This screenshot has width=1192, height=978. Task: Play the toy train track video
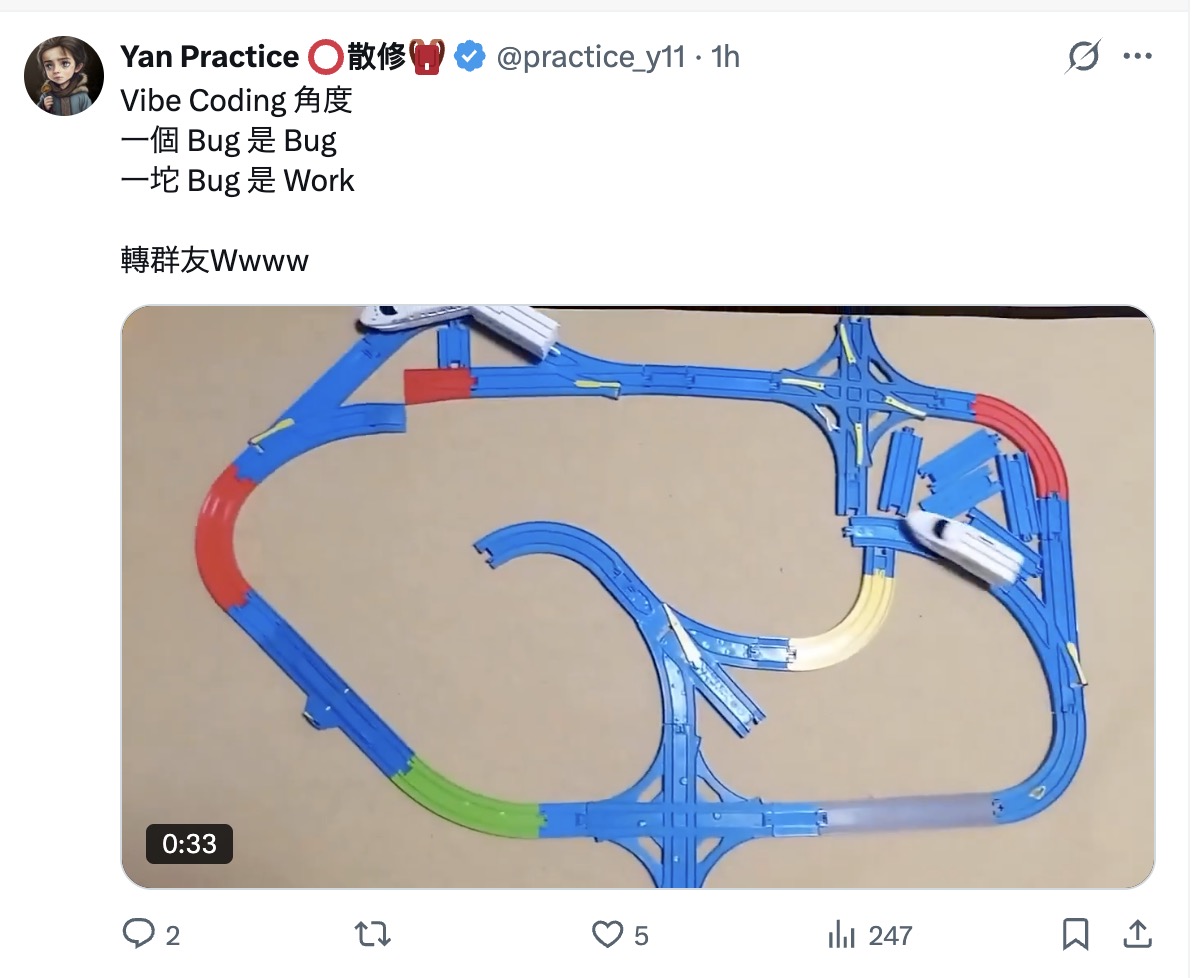(638, 596)
